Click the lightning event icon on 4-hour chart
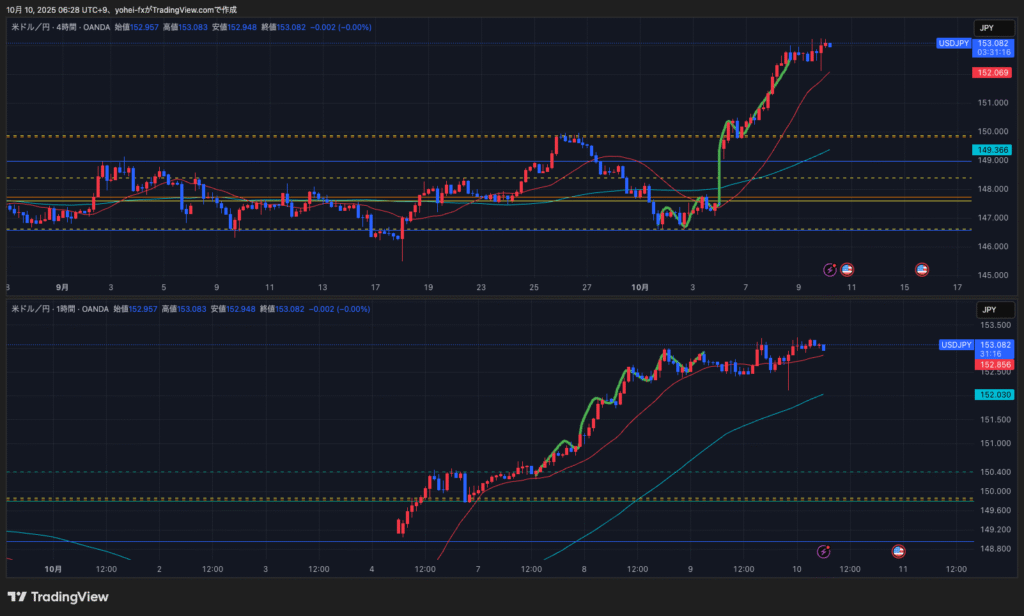The height and width of the screenshot is (616, 1024). click(829, 269)
